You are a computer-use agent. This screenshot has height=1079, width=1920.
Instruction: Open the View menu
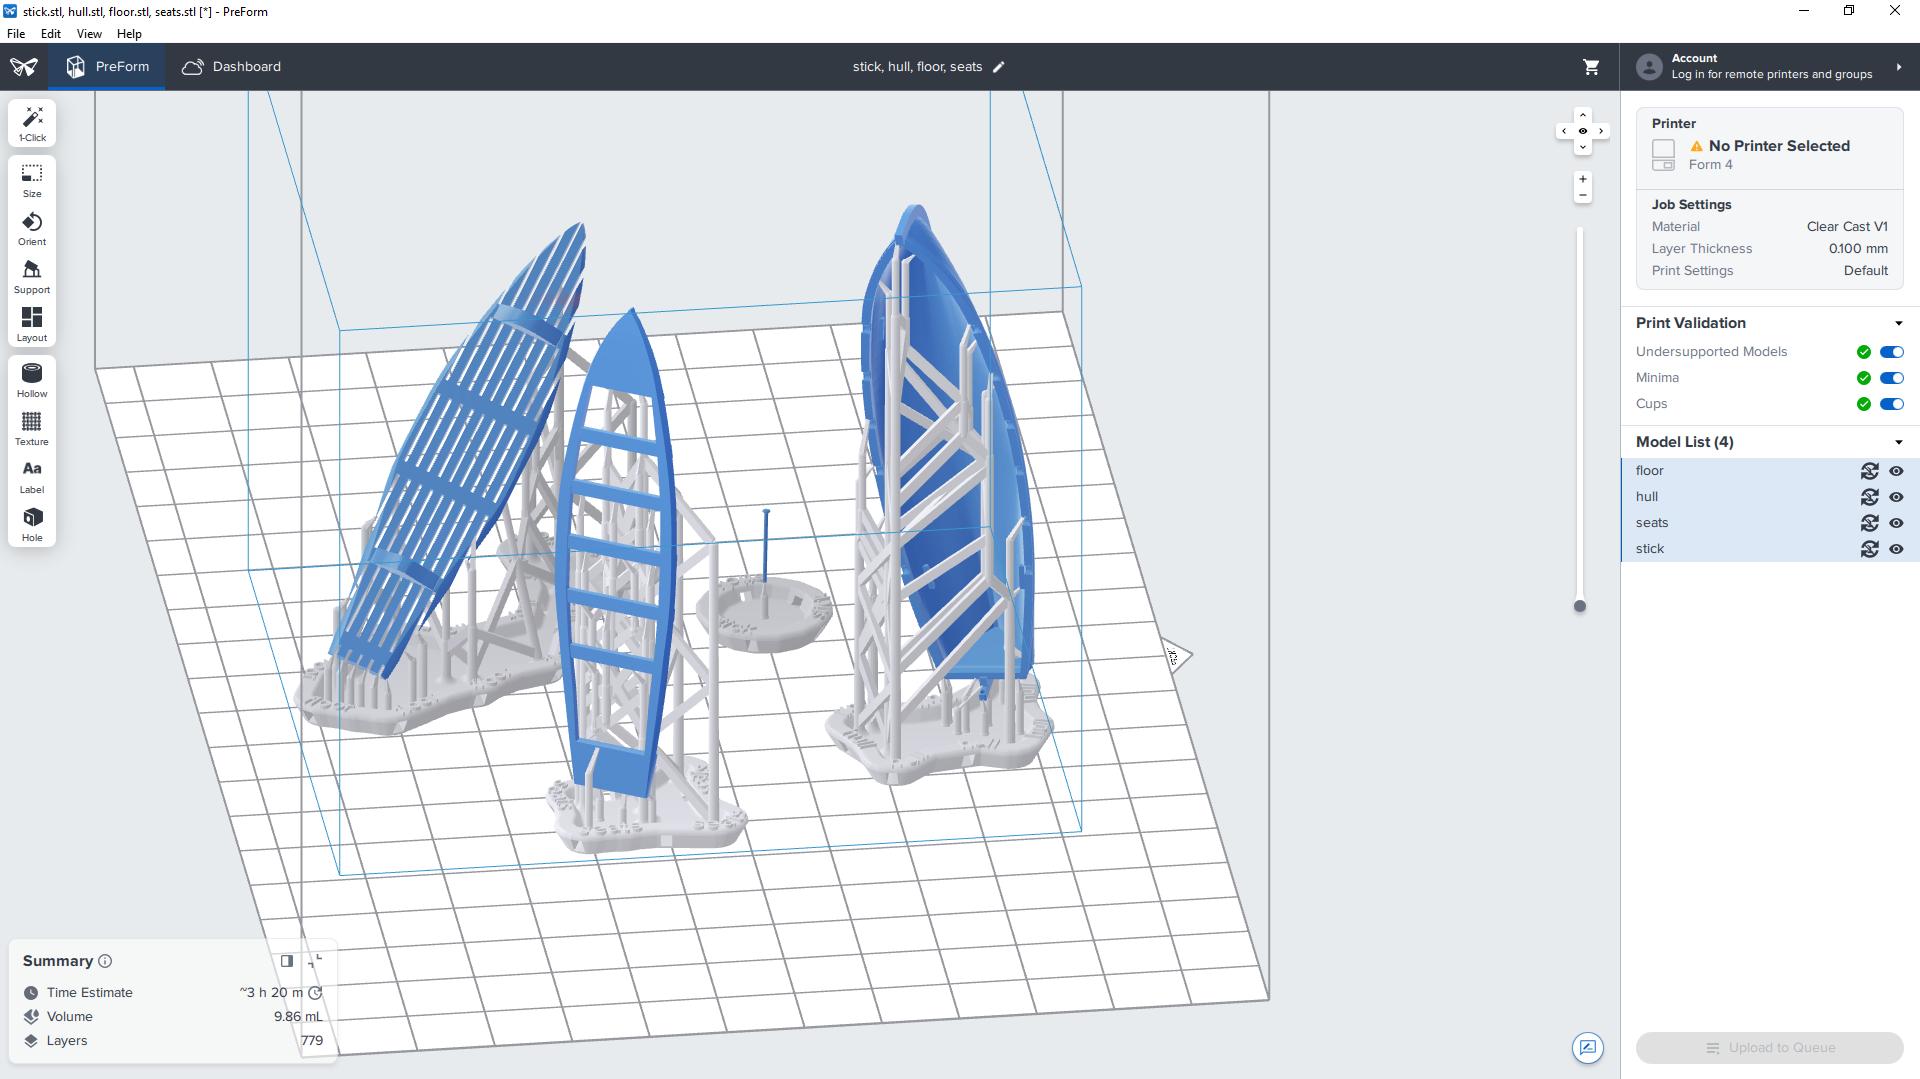click(x=89, y=34)
